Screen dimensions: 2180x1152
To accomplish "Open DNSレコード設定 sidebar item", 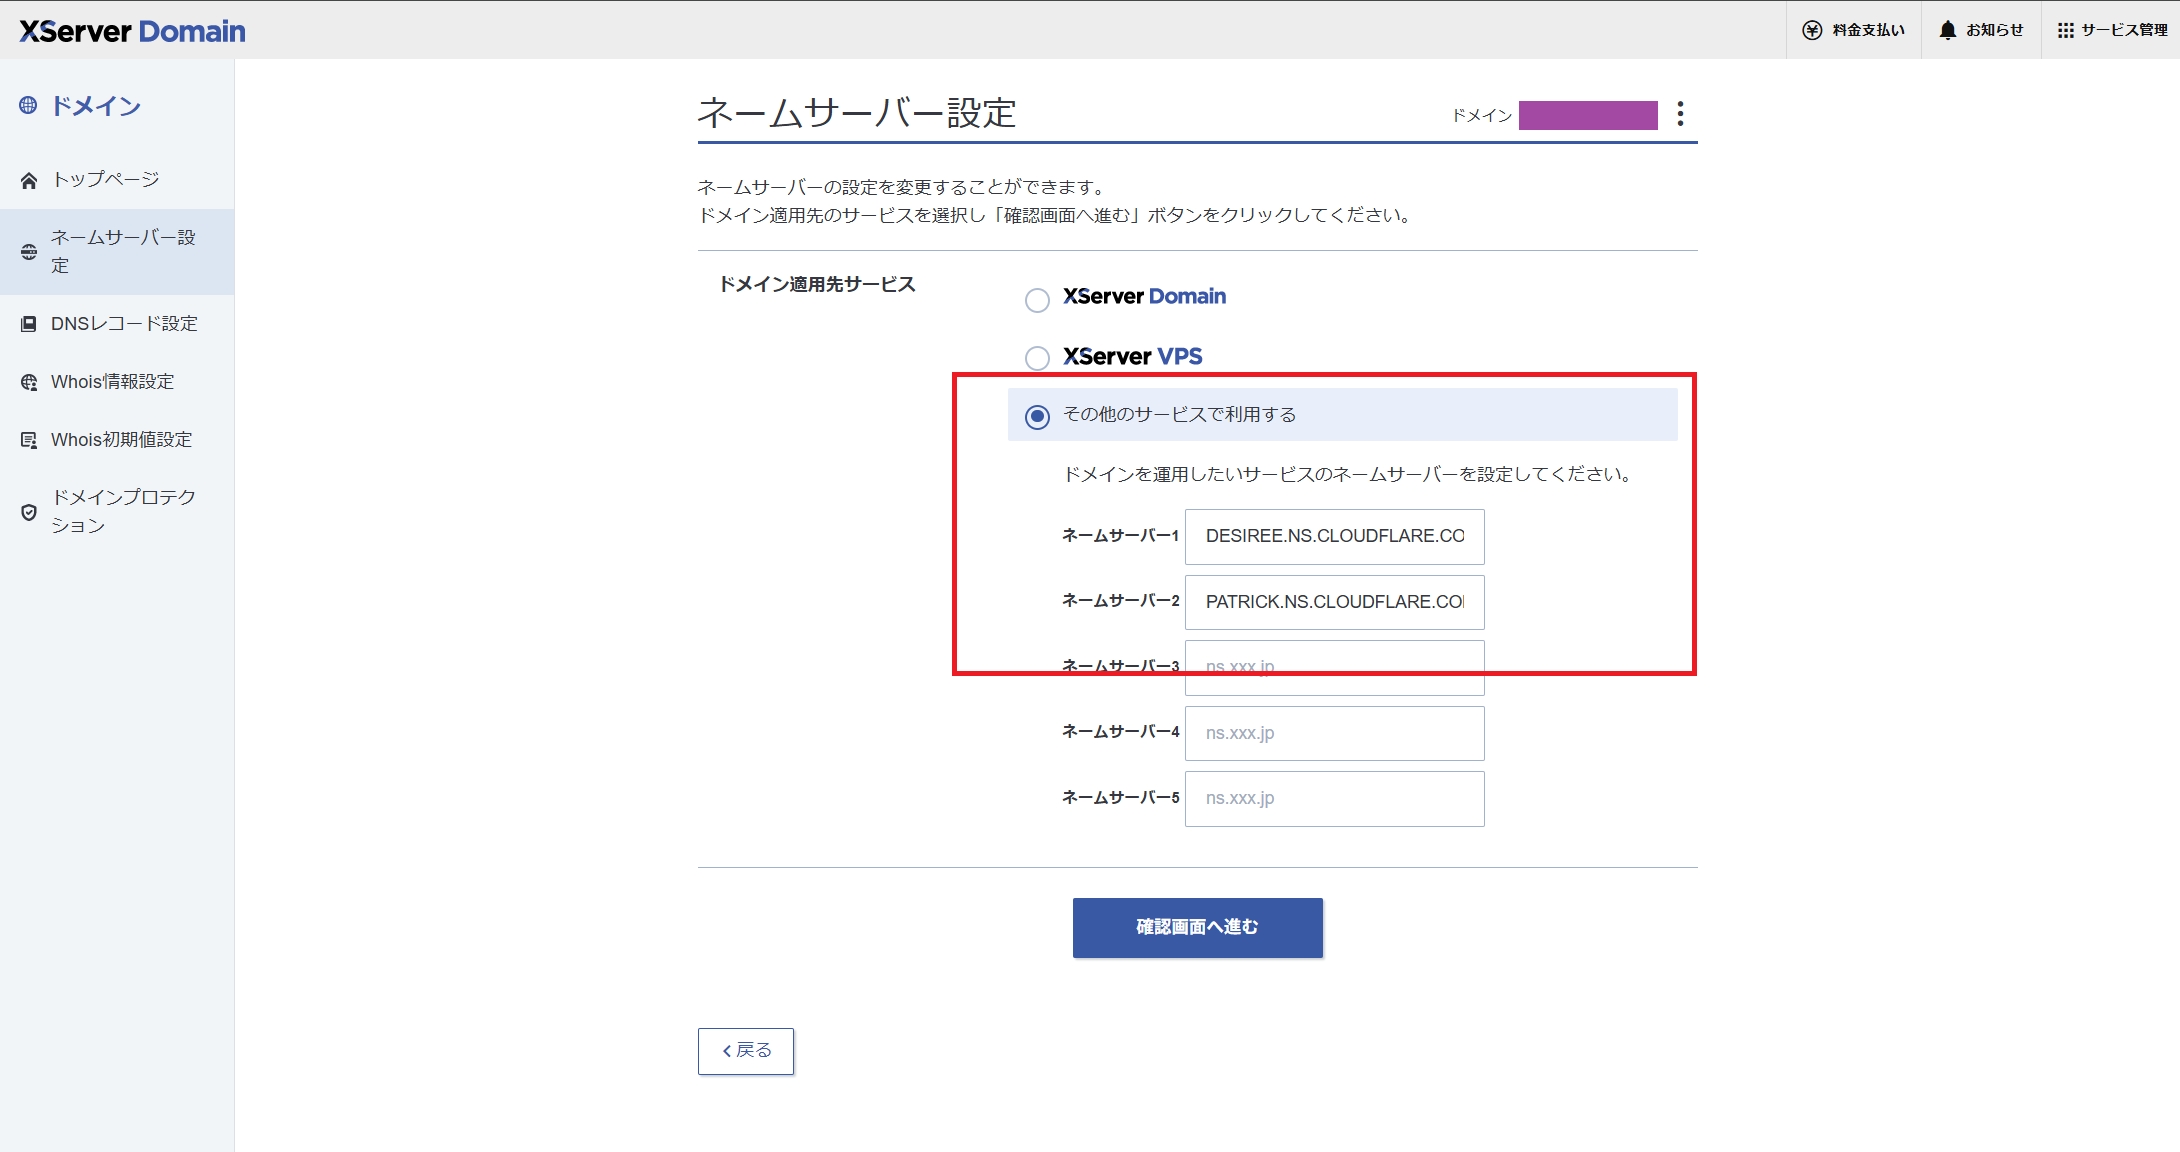I will [117, 324].
